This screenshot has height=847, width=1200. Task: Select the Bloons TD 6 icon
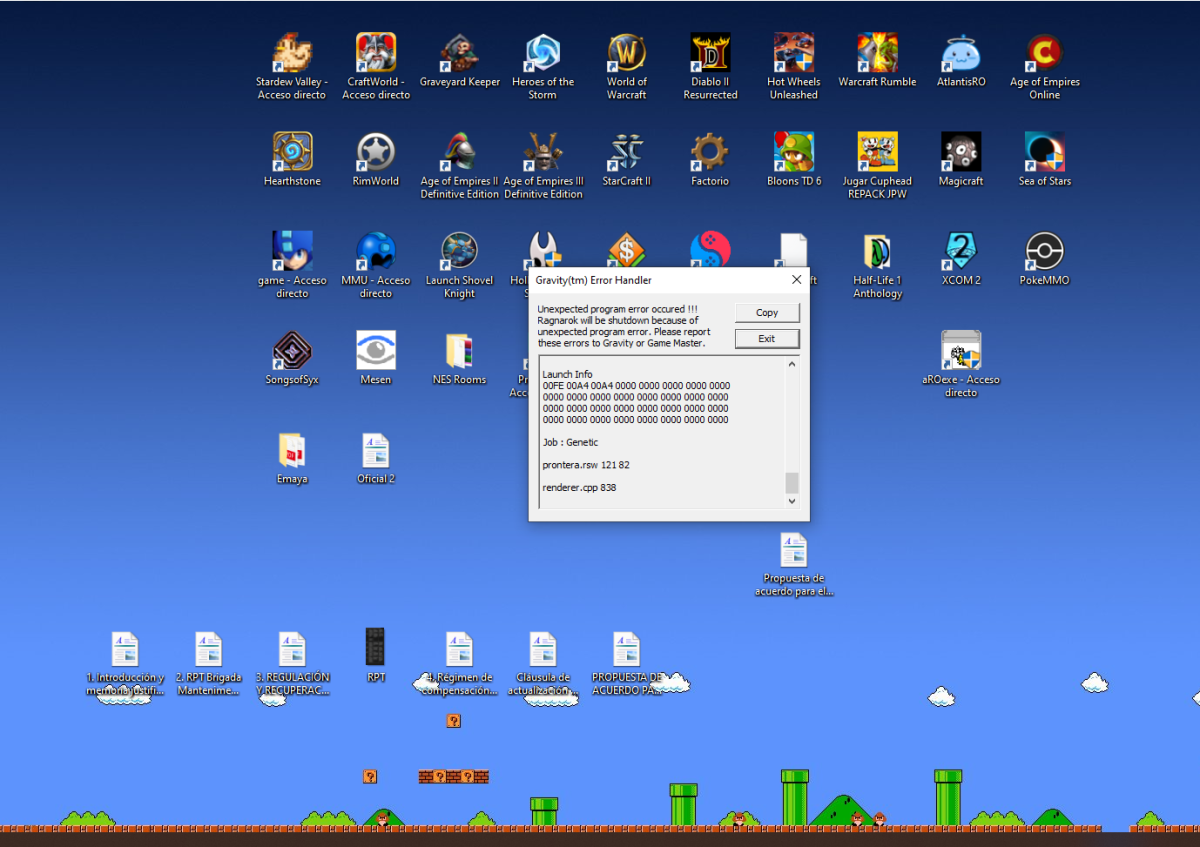point(794,153)
